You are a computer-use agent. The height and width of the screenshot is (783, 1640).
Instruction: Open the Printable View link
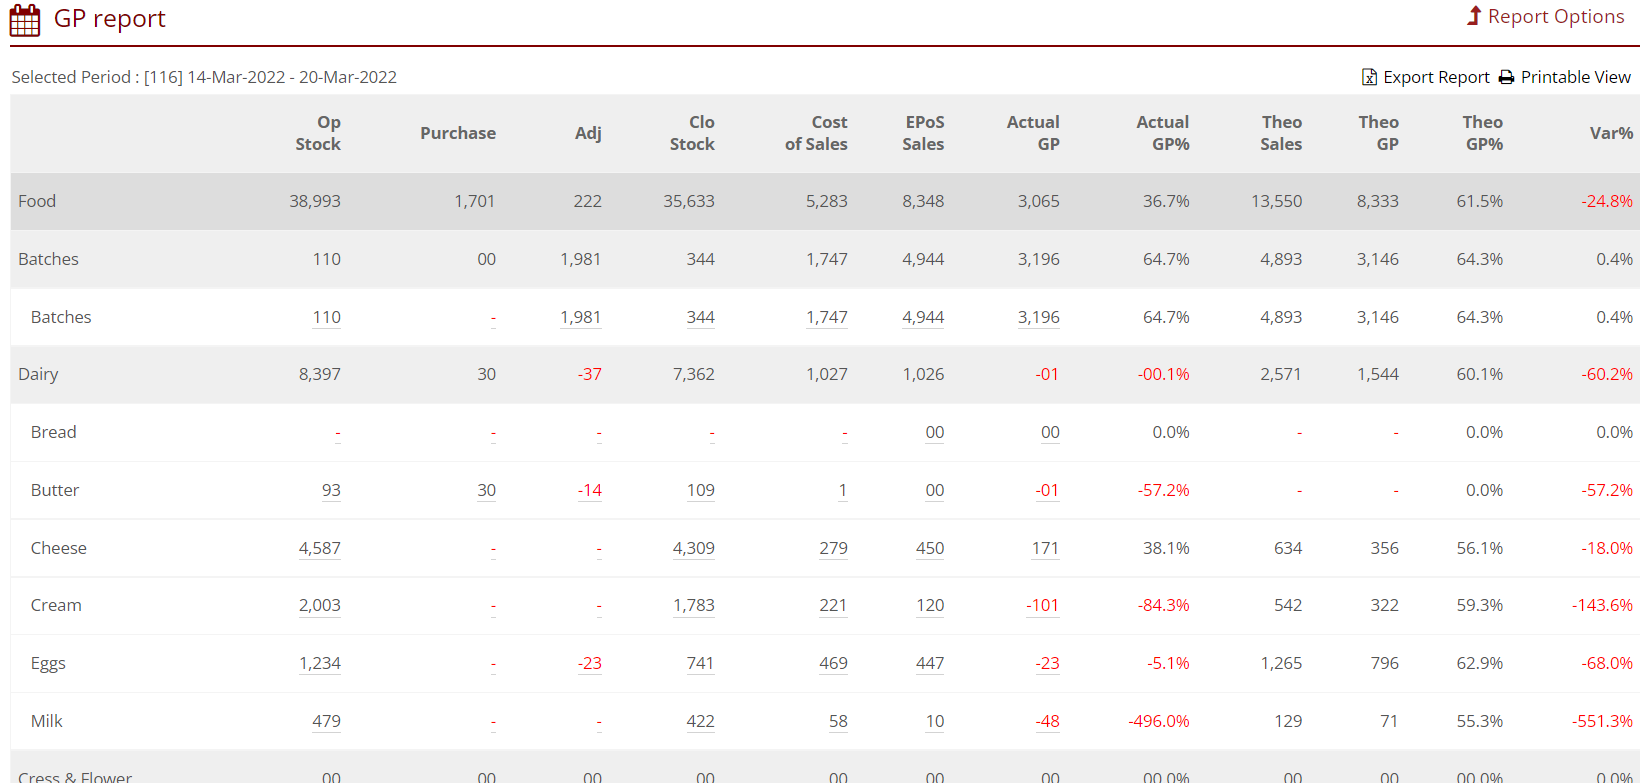(1575, 77)
